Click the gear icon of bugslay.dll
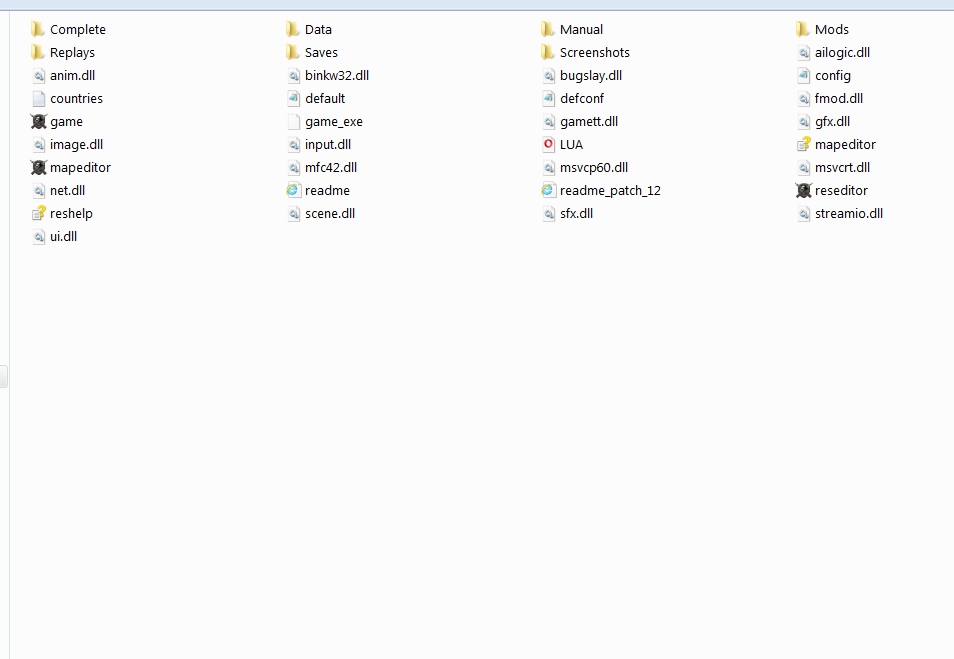 click(x=549, y=75)
